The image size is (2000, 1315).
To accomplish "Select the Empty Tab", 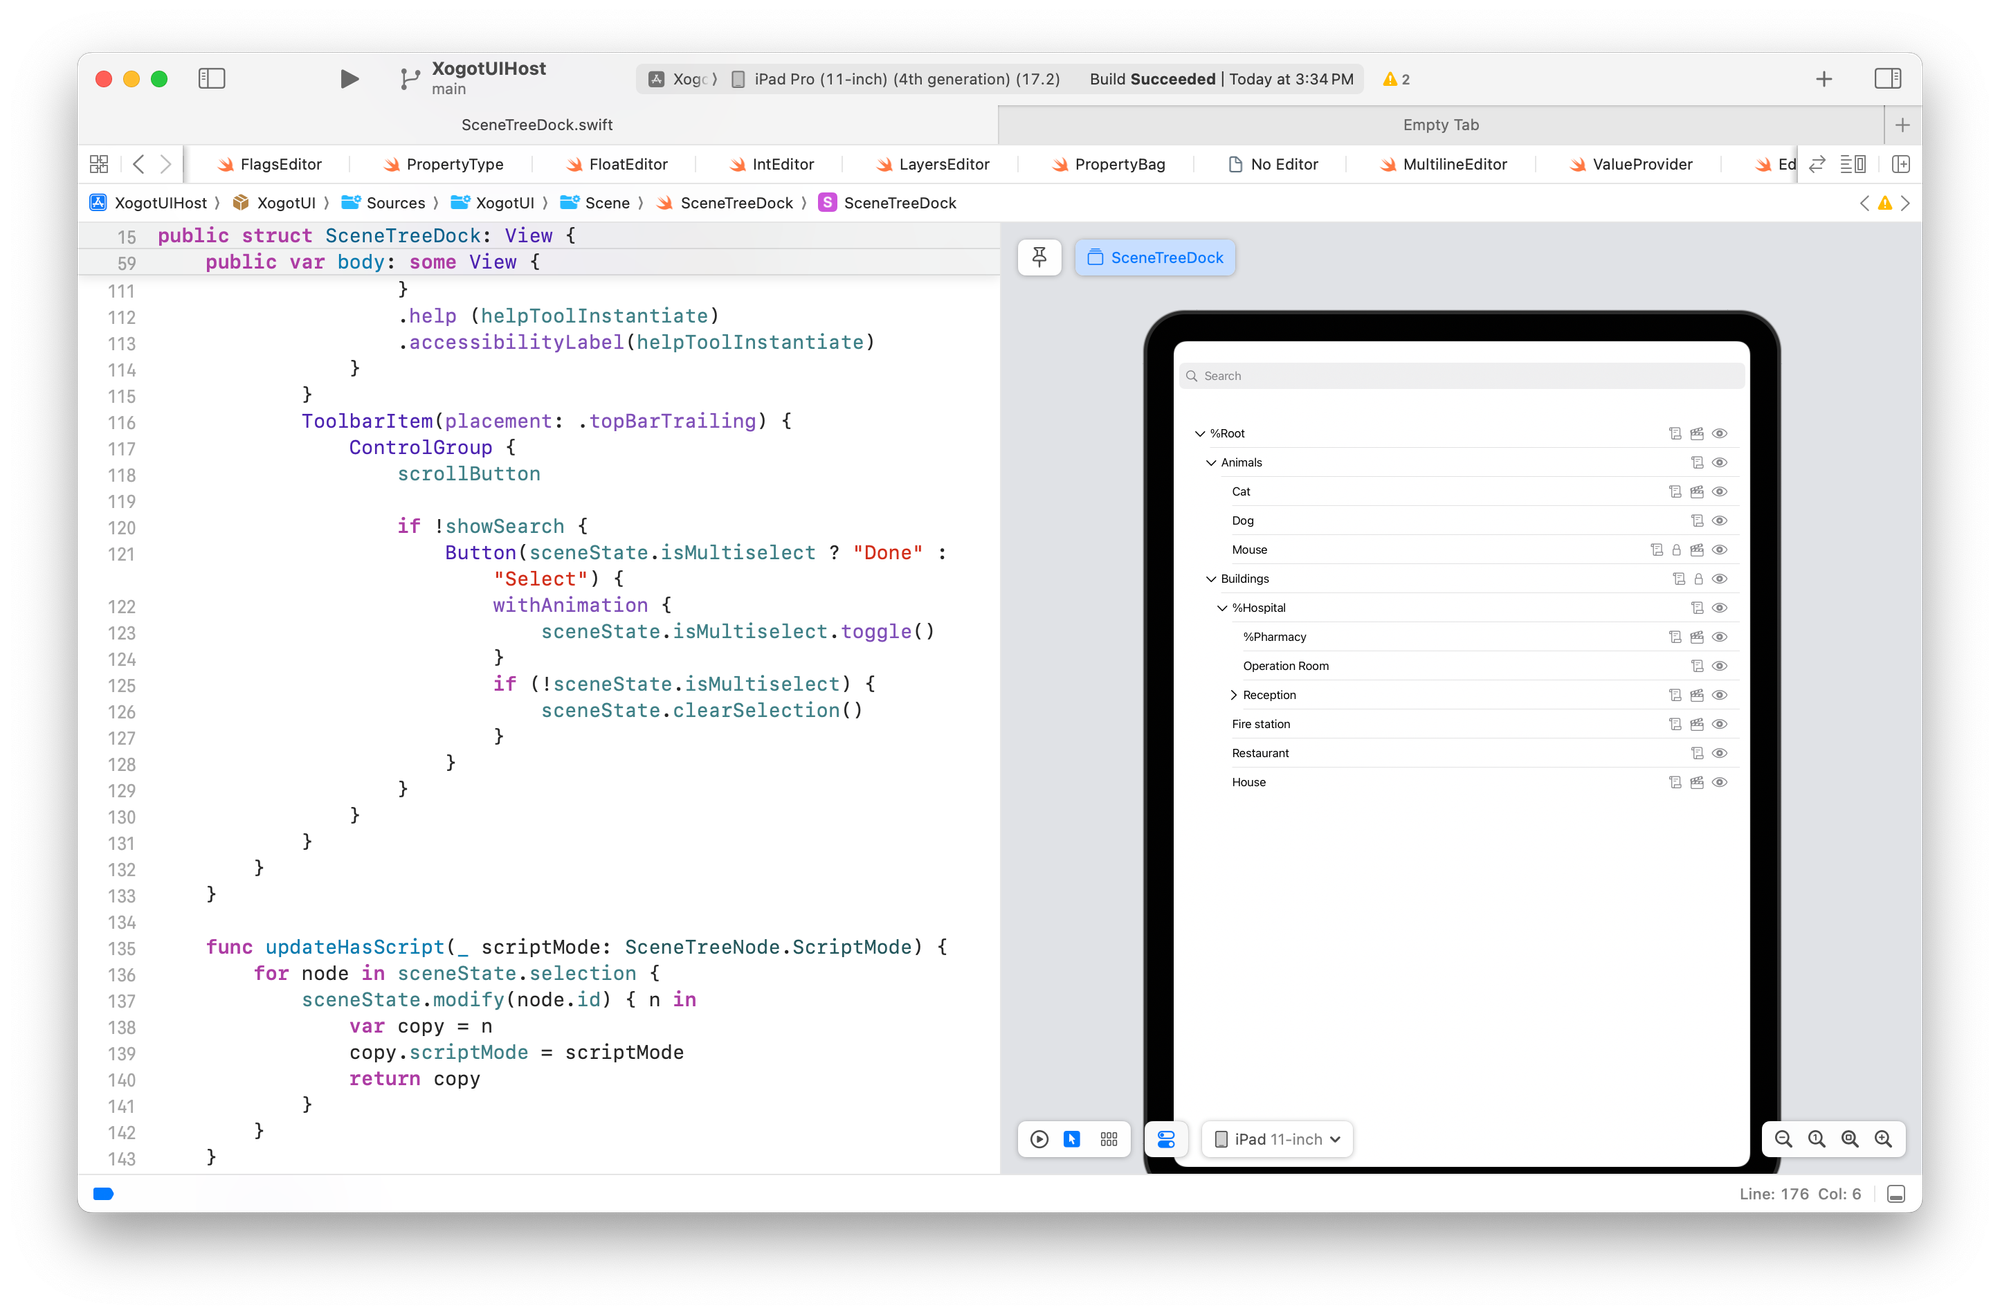I will [x=1440, y=125].
